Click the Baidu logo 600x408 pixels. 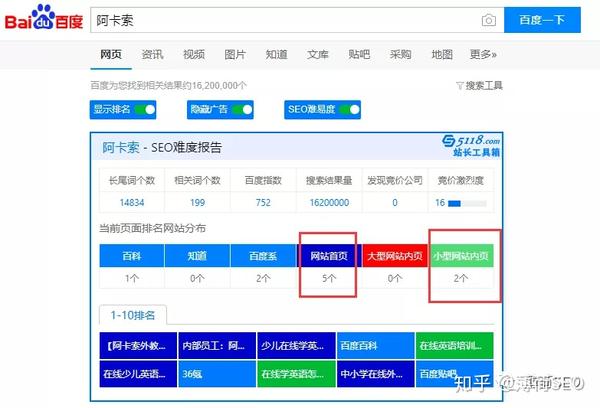44,18
